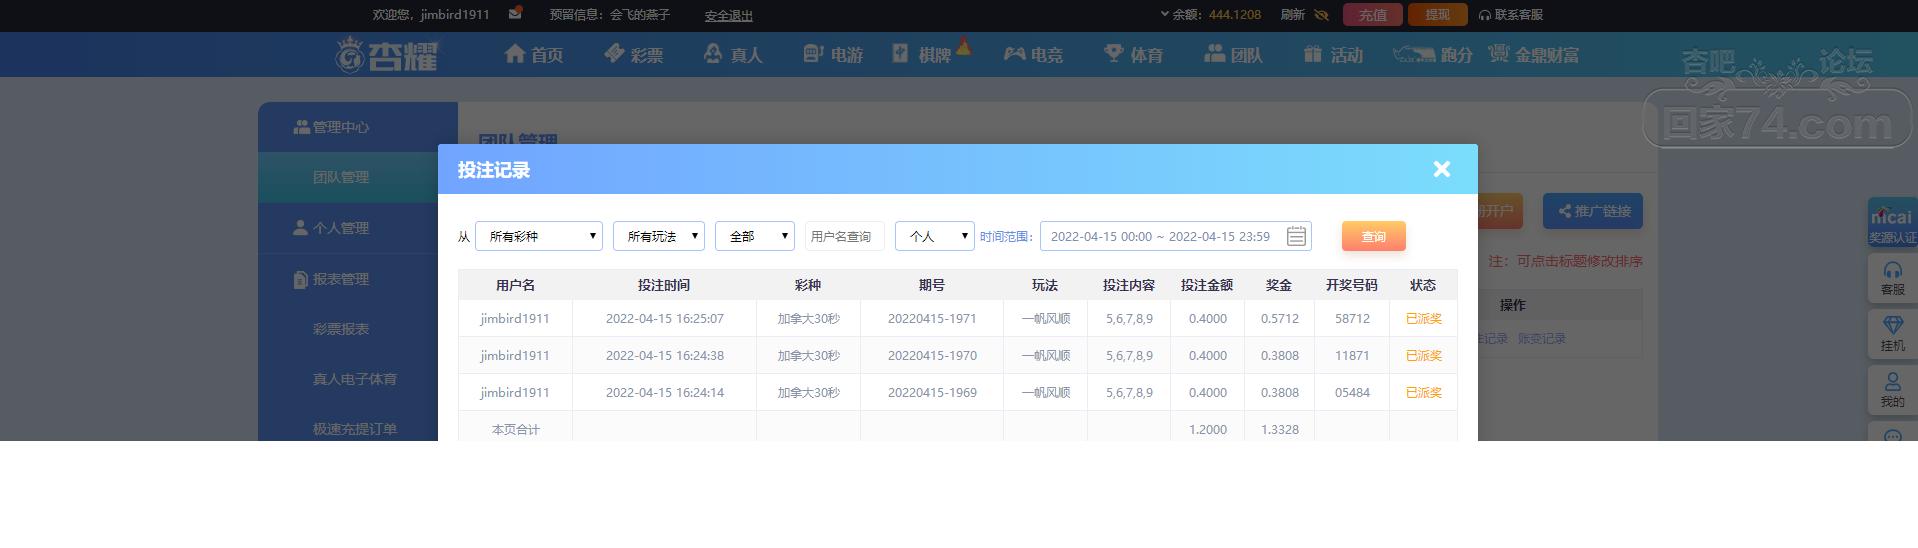Click winning number 11871
Viewport: 1918px width, 548px height.
pos(1352,355)
